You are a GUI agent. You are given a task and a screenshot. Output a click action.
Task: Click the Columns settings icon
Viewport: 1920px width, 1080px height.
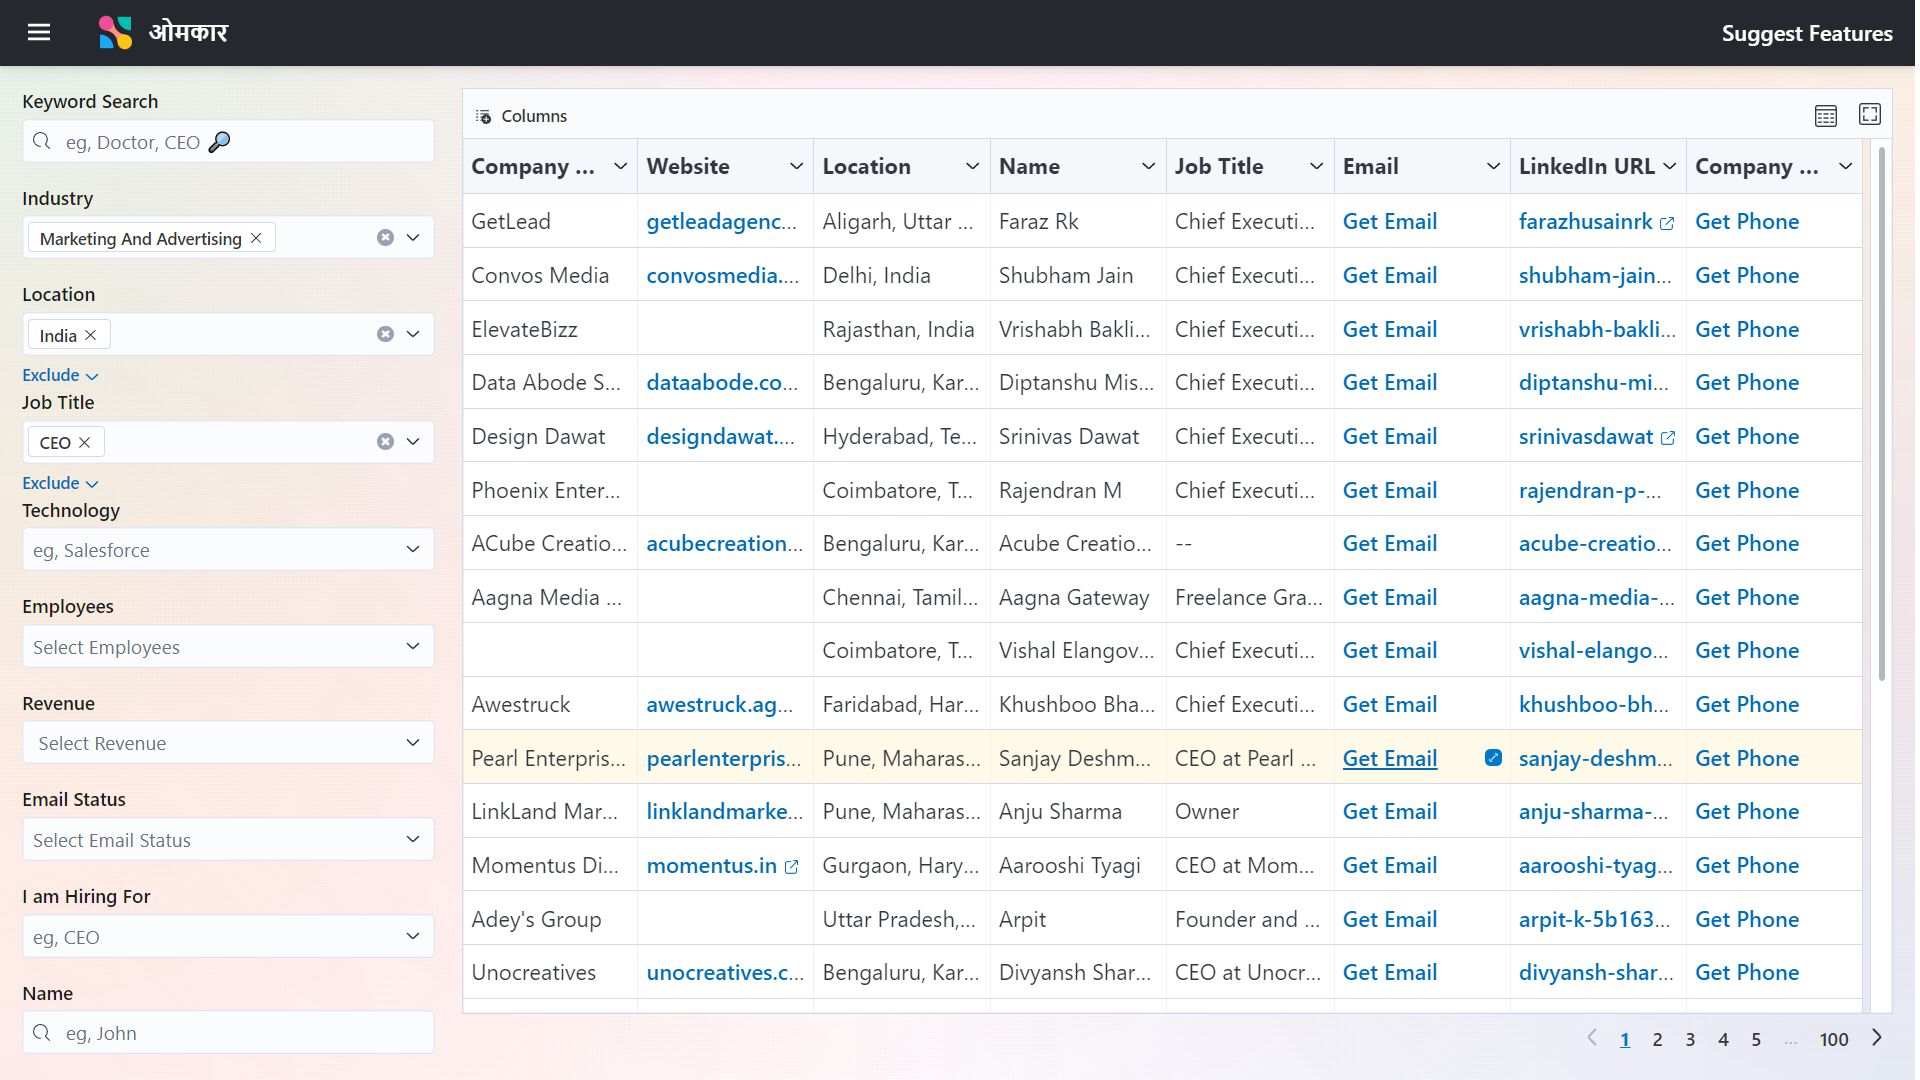click(483, 117)
